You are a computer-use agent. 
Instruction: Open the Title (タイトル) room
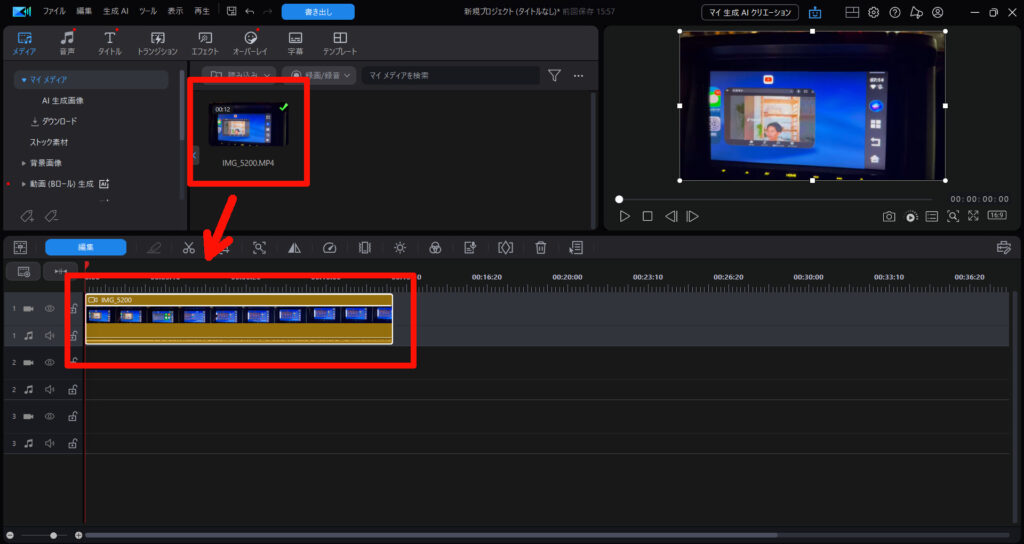tap(110, 43)
